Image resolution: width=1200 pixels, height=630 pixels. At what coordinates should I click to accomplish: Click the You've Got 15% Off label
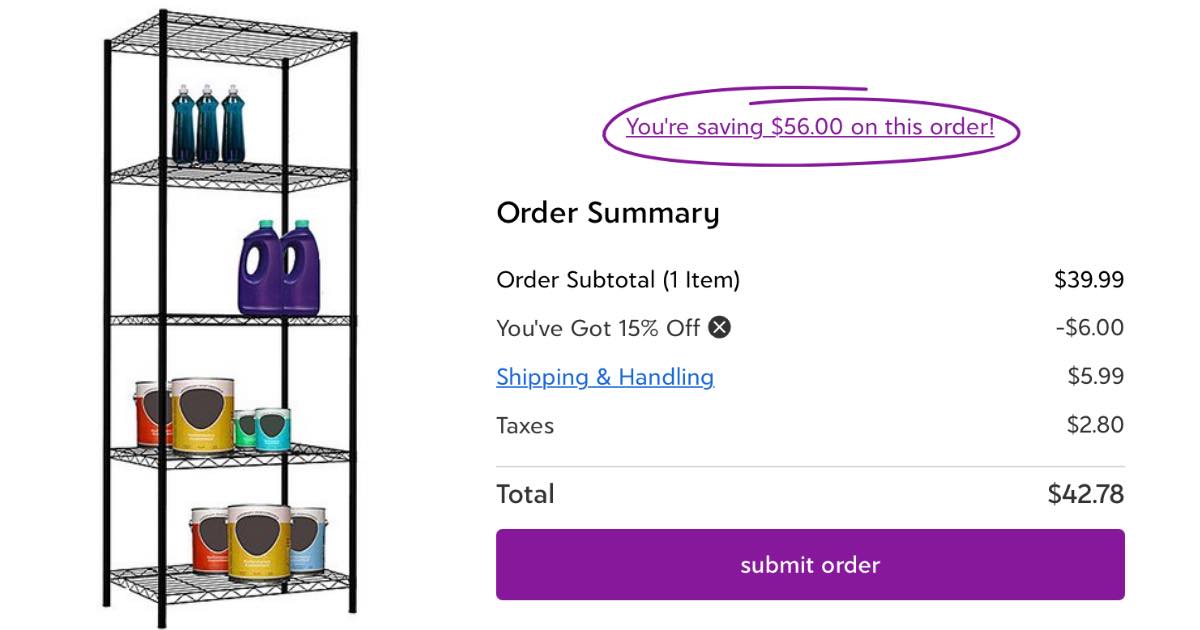pyautogui.click(x=590, y=327)
